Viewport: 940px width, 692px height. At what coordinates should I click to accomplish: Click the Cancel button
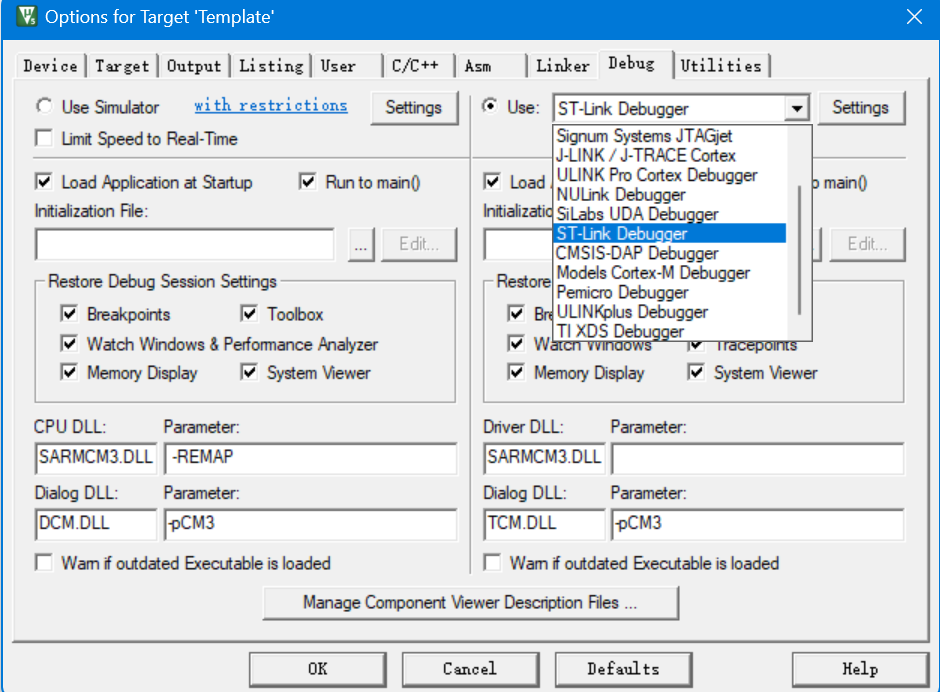[x=470, y=669]
